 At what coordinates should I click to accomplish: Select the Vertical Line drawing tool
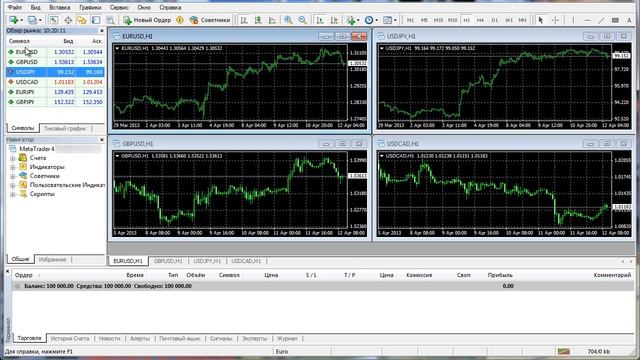coord(573,20)
